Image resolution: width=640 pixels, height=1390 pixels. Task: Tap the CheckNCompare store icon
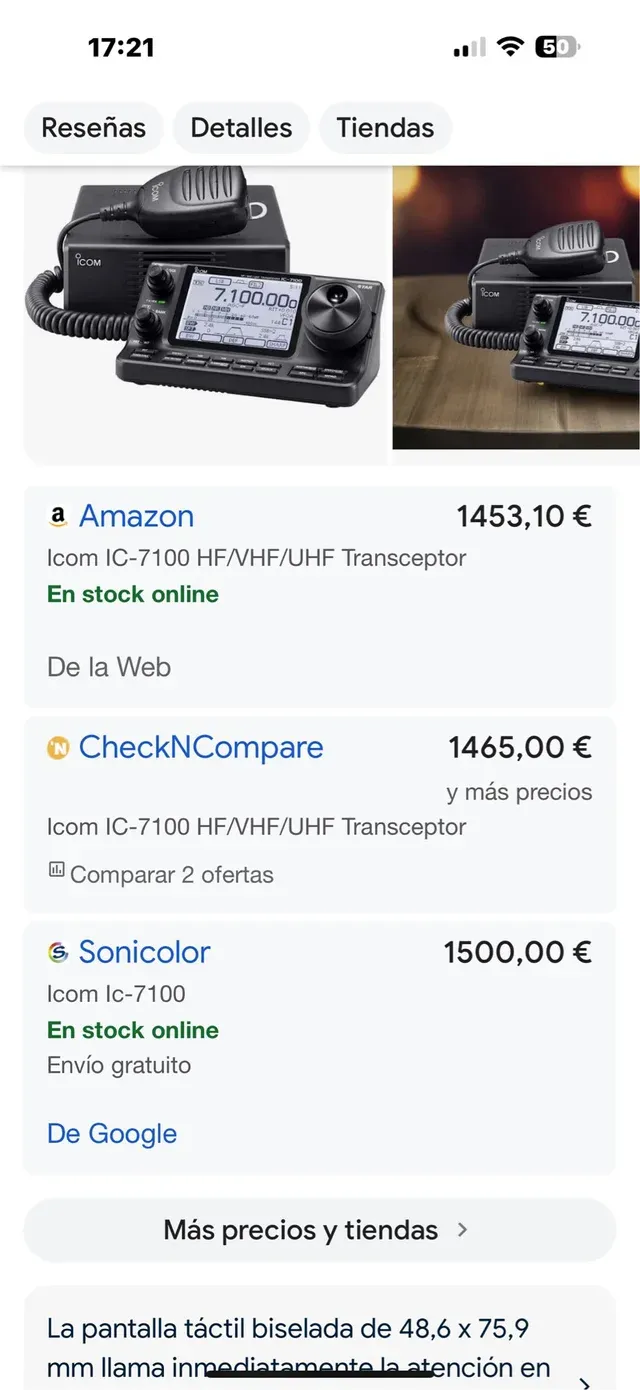tap(58, 748)
